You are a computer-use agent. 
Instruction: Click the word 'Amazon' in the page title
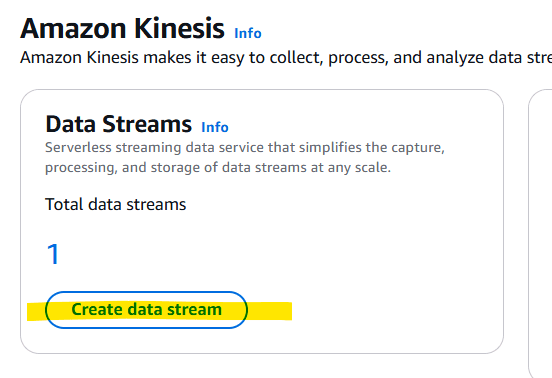click(x=73, y=28)
